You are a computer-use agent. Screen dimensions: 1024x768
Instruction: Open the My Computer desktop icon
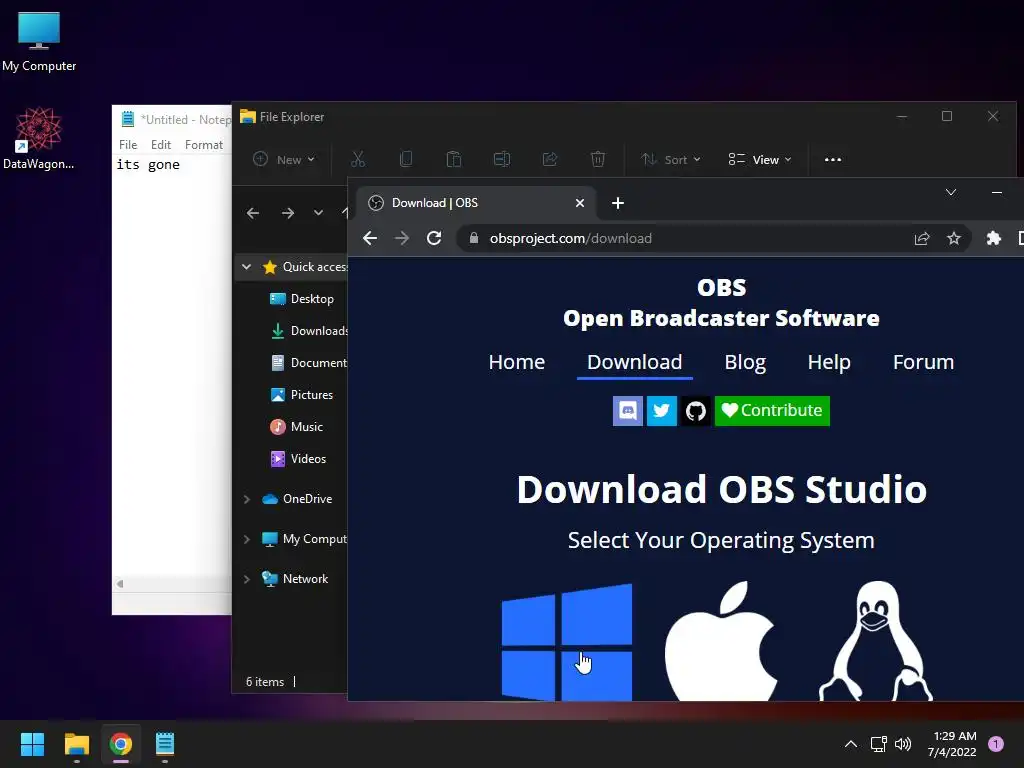point(39,41)
